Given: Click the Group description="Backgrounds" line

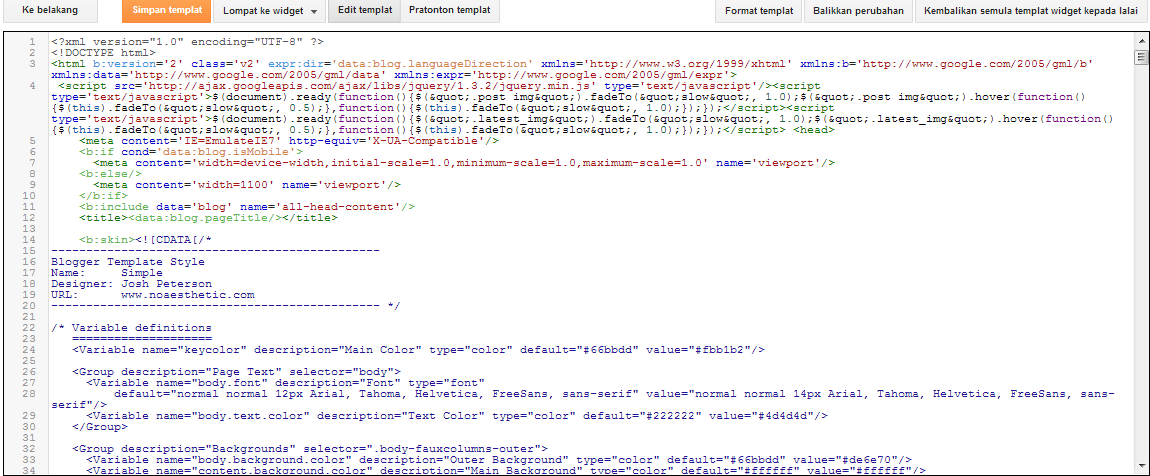Looking at the screenshot, I should [x=310, y=448].
